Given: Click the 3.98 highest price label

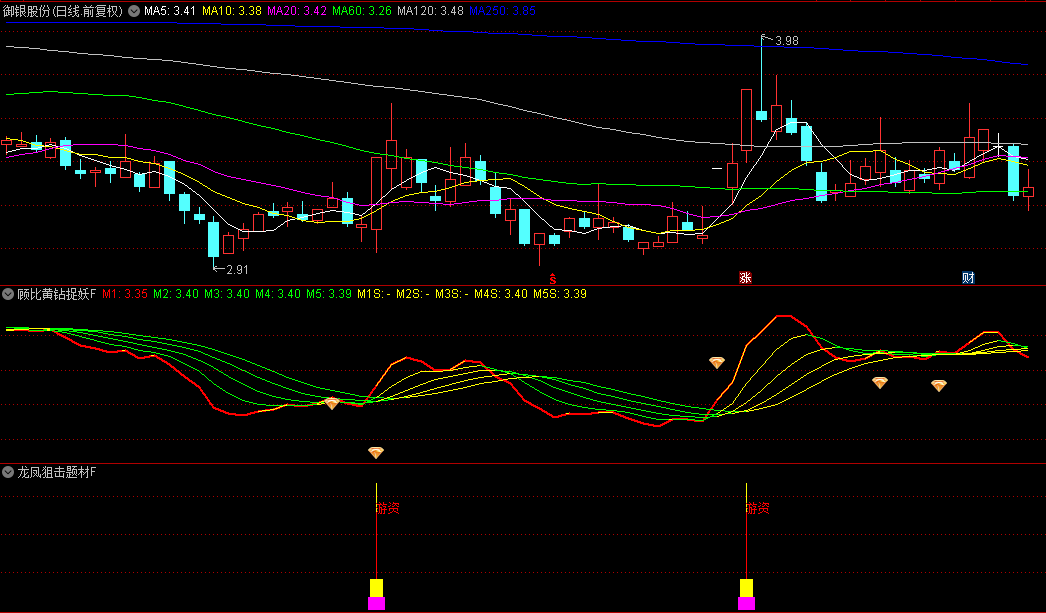Looking at the screenshot, I should (786, 41).
